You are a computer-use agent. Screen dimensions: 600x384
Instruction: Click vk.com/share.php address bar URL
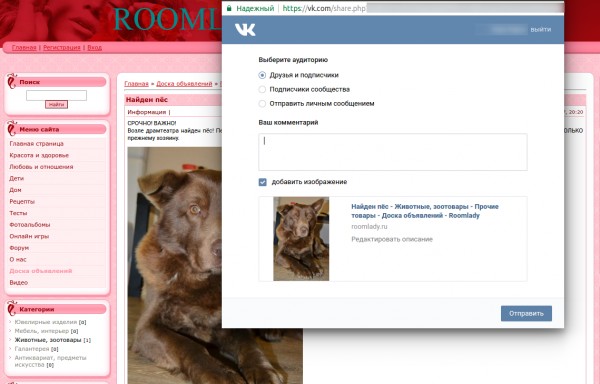pyautogui.click(x=324, y=8)
